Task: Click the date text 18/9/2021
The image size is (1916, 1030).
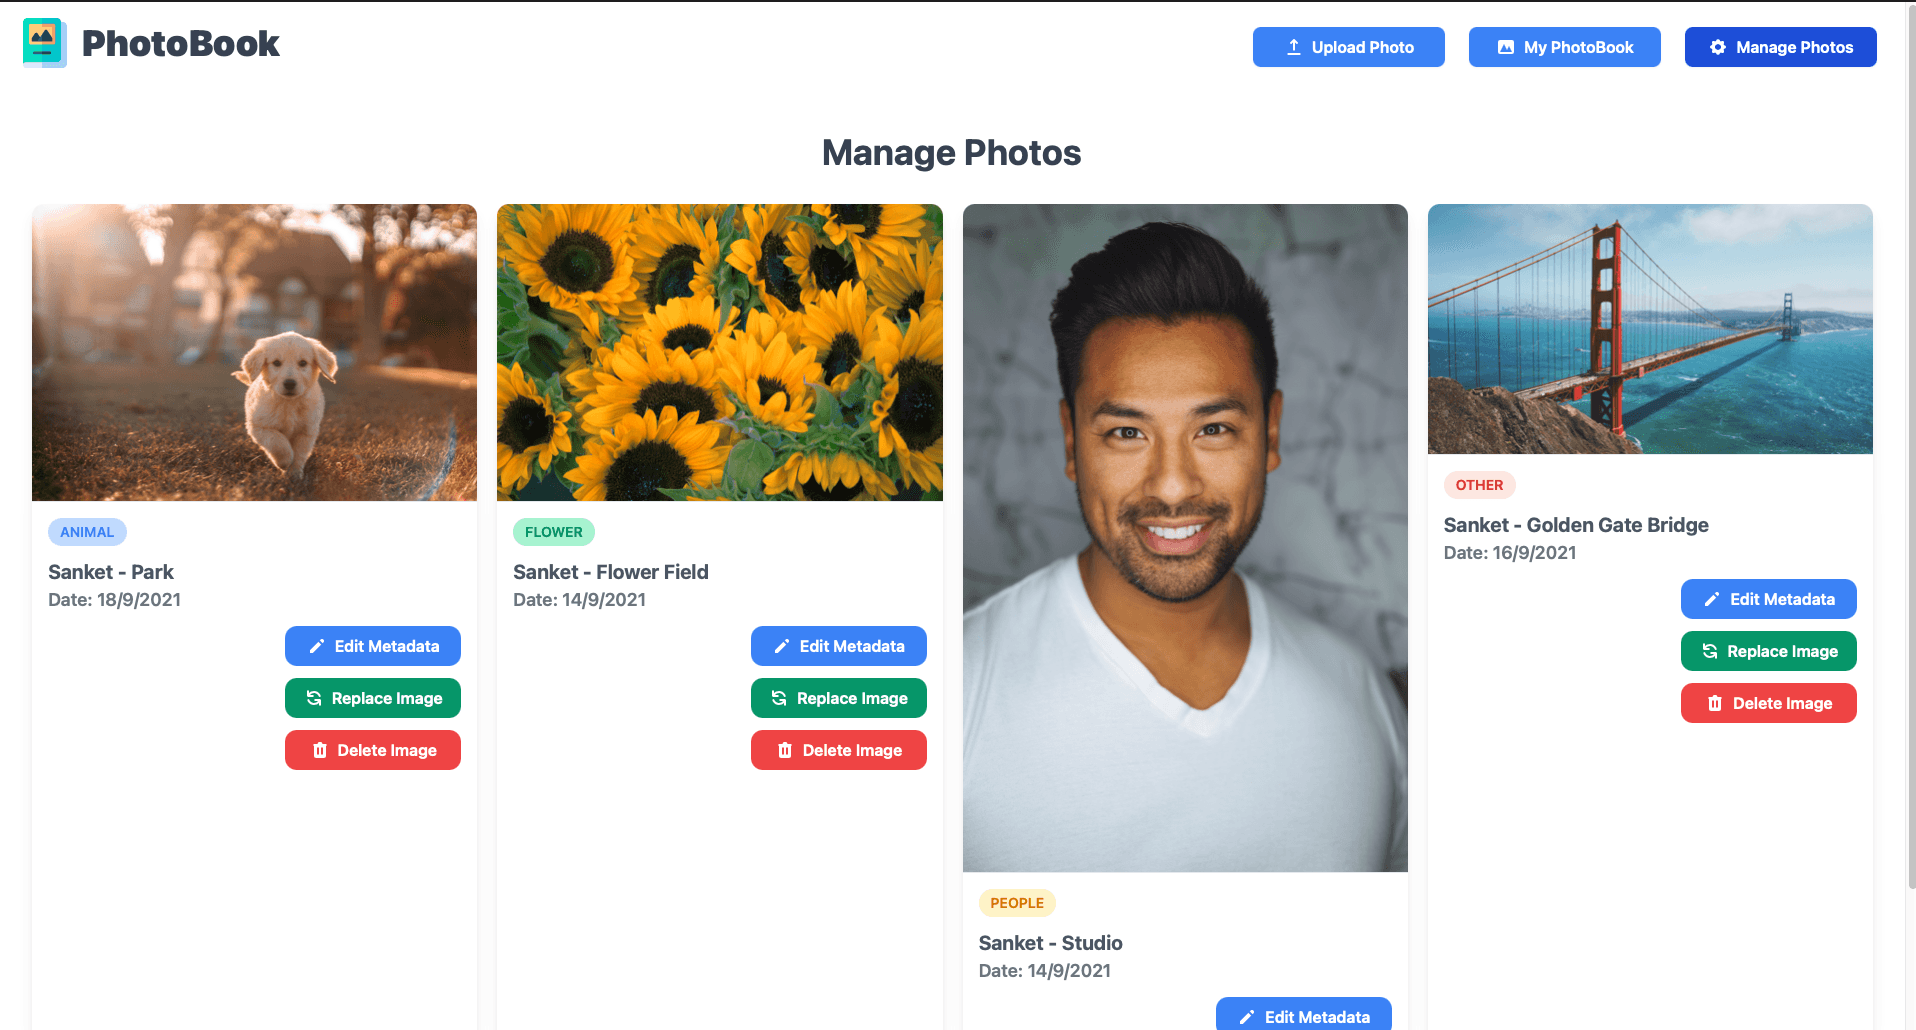Action: click(139, 600)
